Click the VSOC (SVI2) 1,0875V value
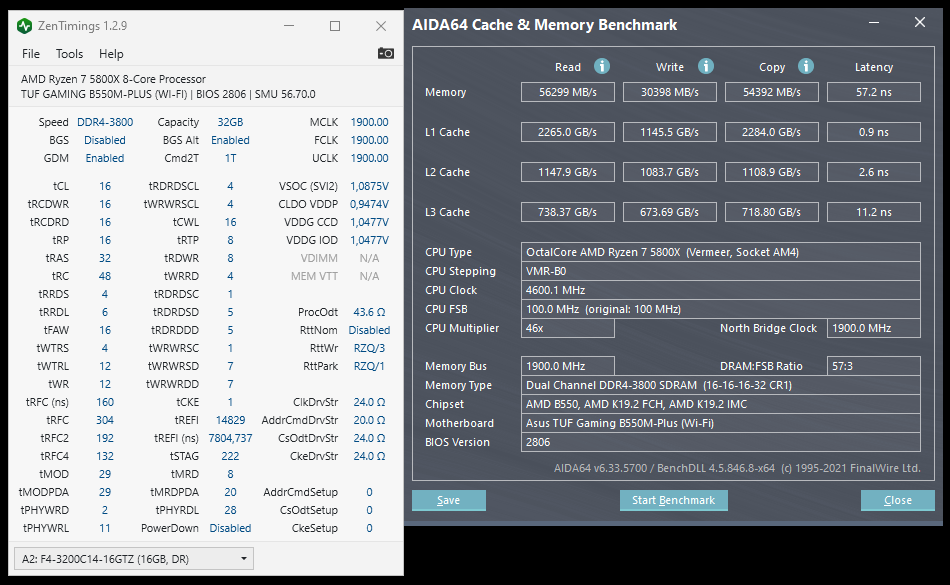Image resolution: width=950 pixels, height=585 pixels. pos(370,186)
